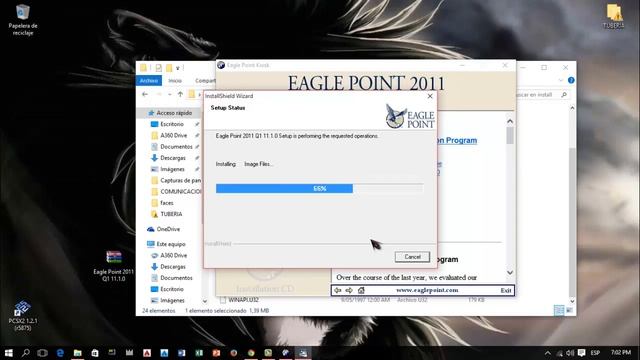The height and width of the screenshot is (360, 640).
Task: Click ESP language indicator
Action: [x=595, y=353]
